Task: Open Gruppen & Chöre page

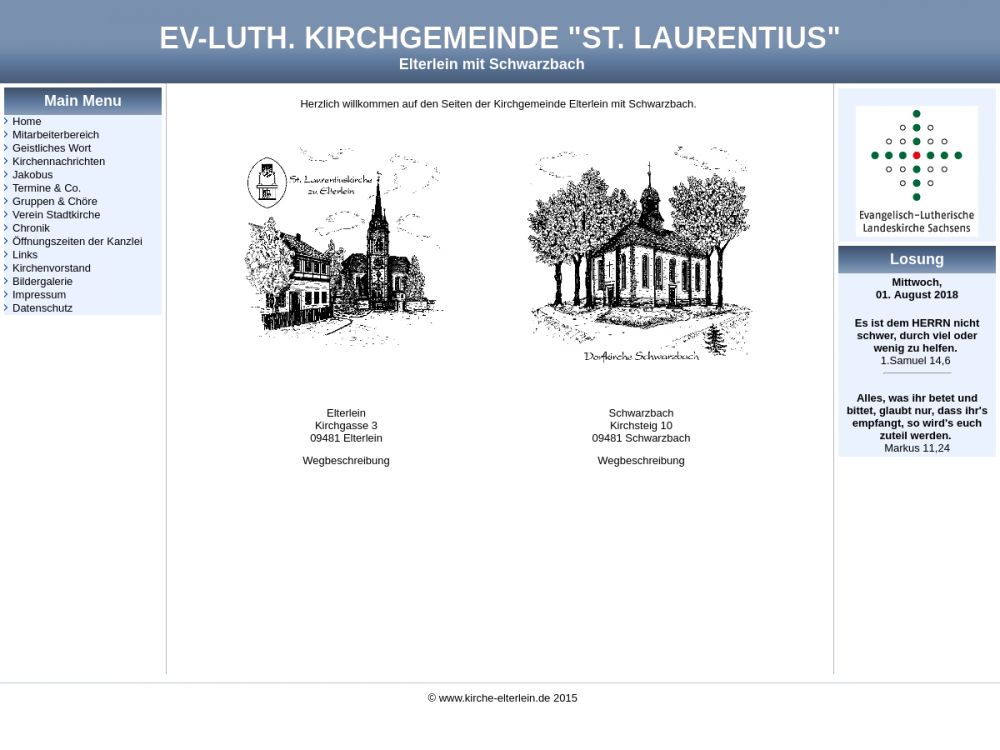Action: [x=54, y=201]
